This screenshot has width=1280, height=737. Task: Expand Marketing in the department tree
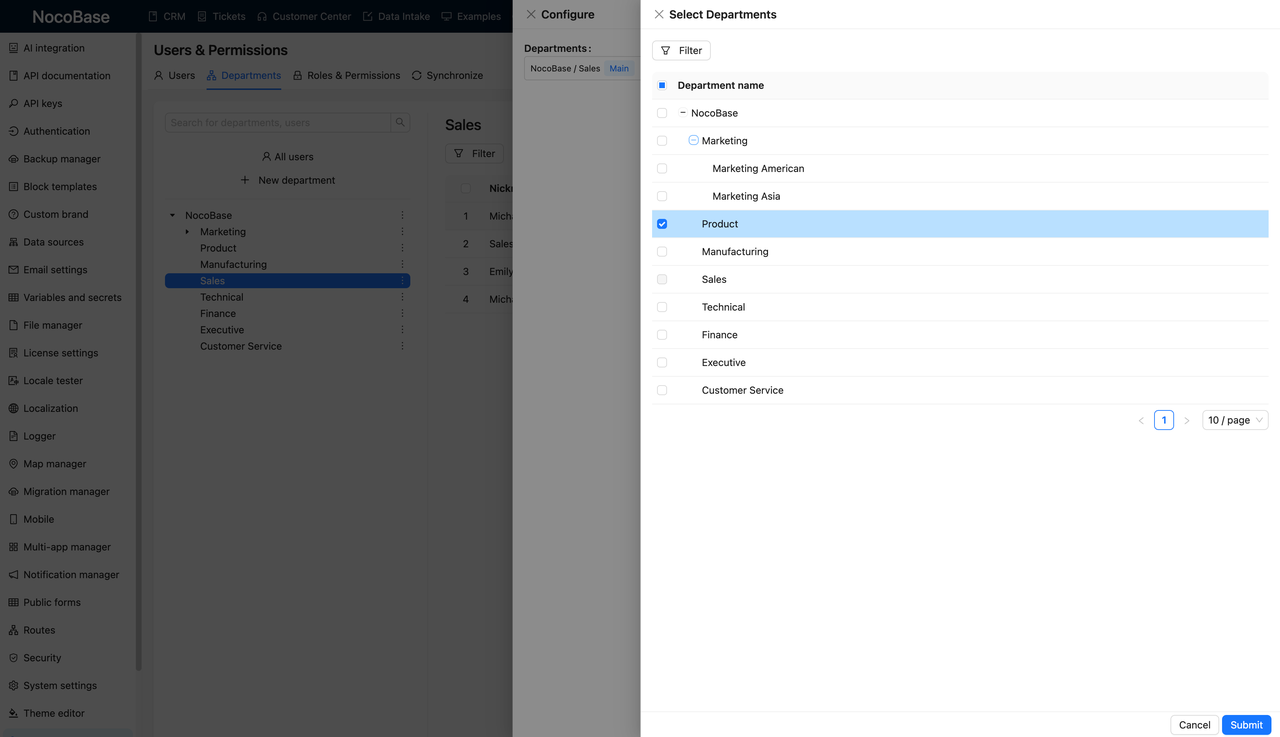(x=187, y=232)
